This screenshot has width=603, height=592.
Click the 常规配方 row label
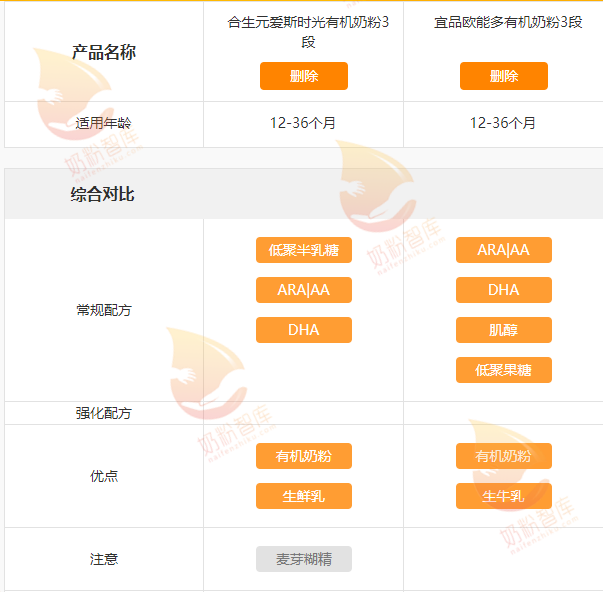(103, 310)
